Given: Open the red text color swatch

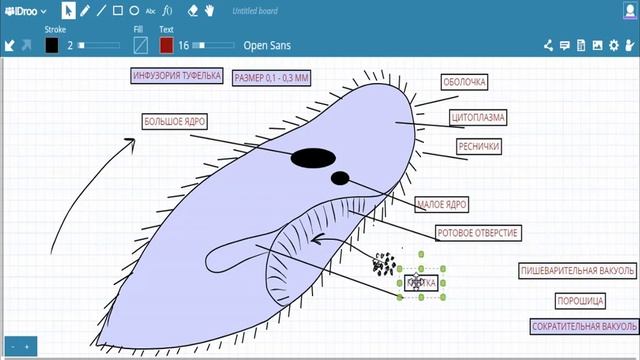Looking at the screenshot, I should 166,45.
